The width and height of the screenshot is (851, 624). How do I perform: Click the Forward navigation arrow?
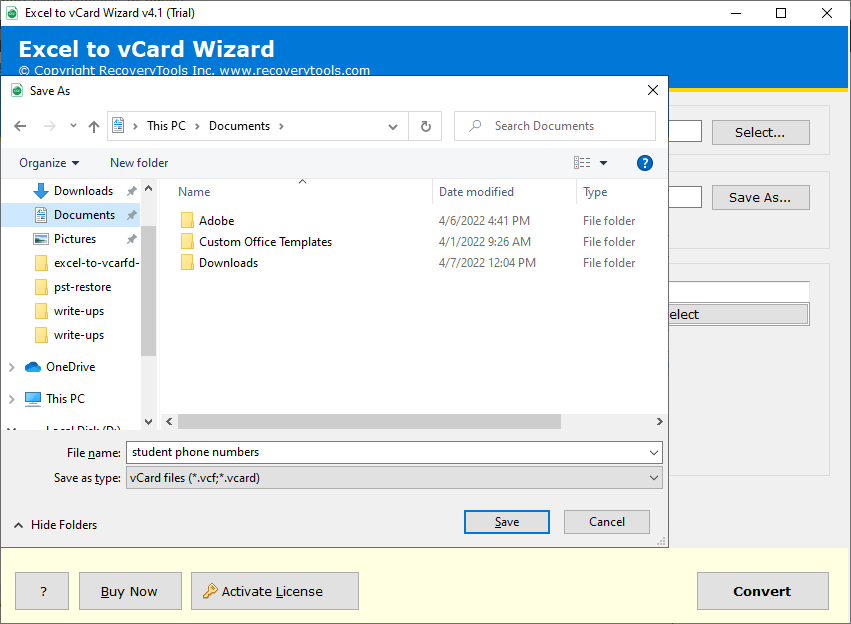click(49, 126)
